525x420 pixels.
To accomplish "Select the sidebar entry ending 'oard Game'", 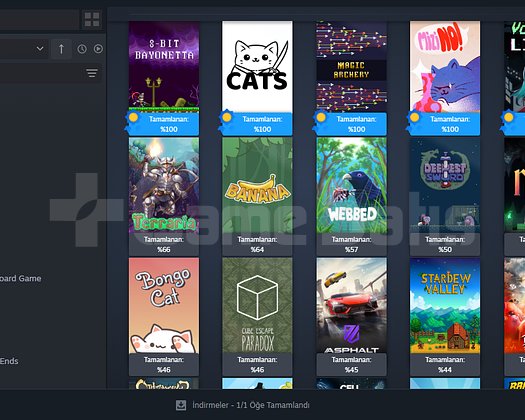I will (x=21, y=278).
